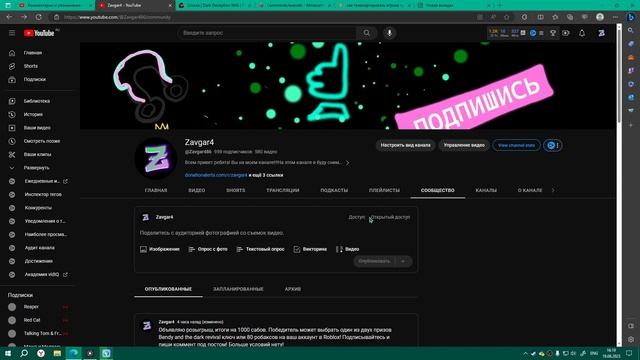640x360 pixels.
Task: Add Видео to the post
Action: click(347, 249)
